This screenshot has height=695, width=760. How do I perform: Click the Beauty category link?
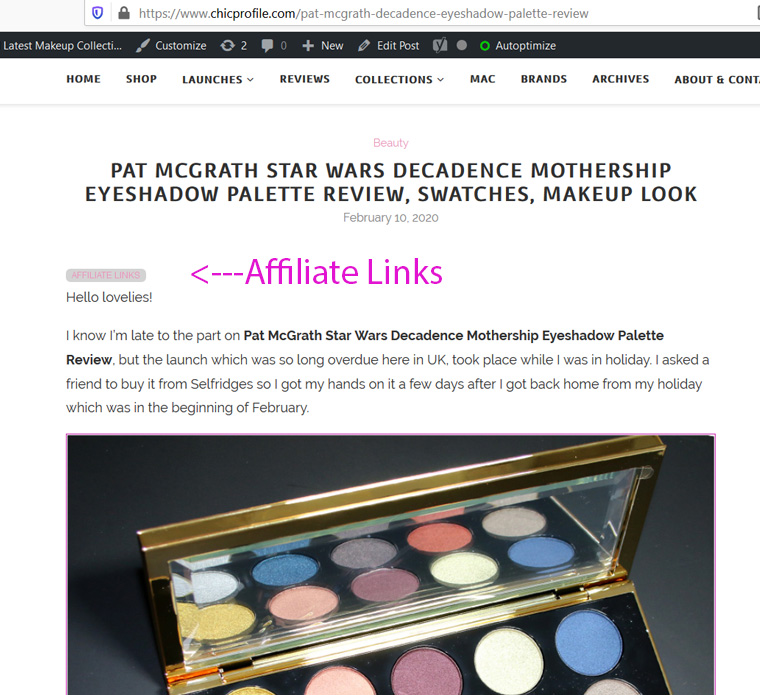tap(391, 143)
